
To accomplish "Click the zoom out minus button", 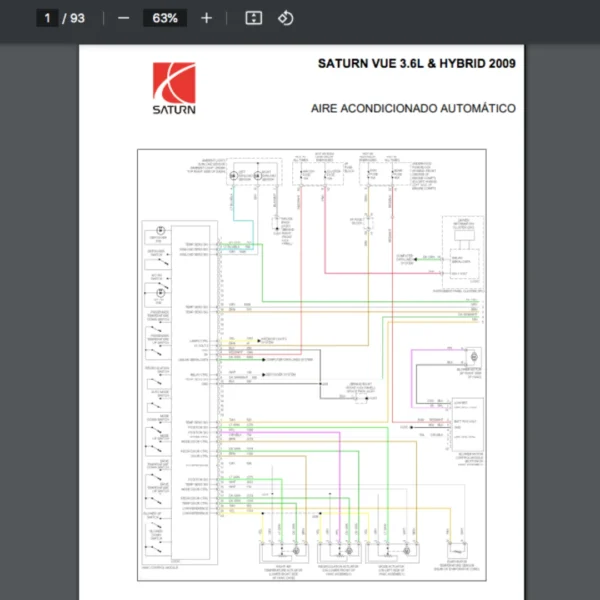I will click(x=123, y=18).
